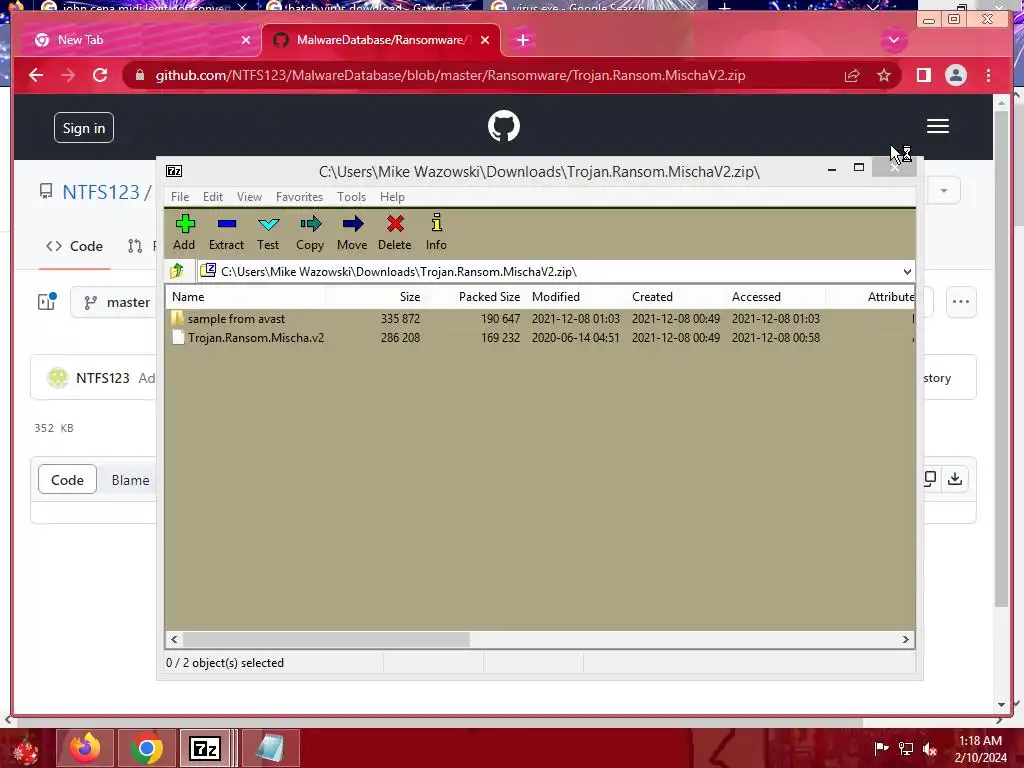
Task: Open the Favorites menu in 7-Zip
Action: tap(299, 197)
